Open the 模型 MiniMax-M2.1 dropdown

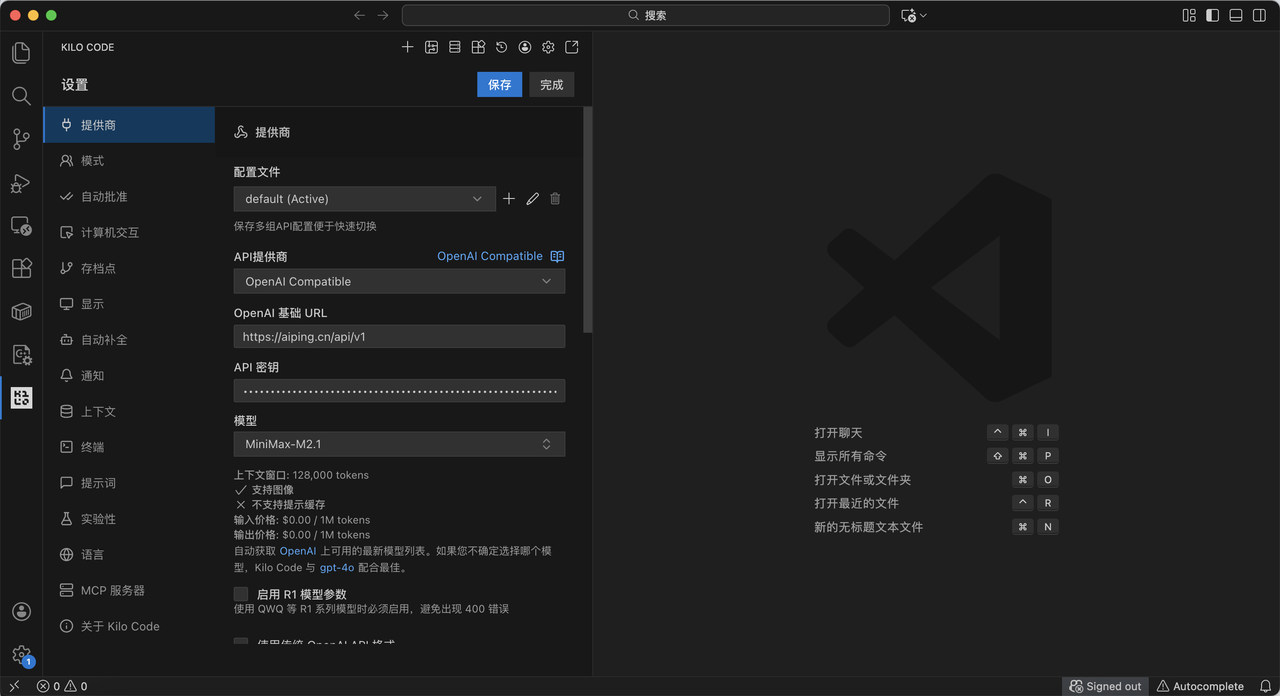point(398,443)
